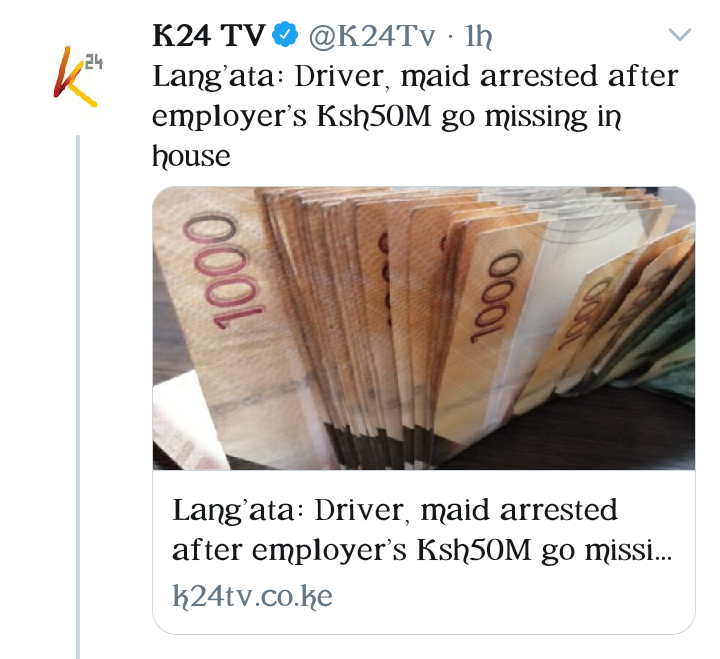Open the link card headline about Lang'ata

pos(422,529)
